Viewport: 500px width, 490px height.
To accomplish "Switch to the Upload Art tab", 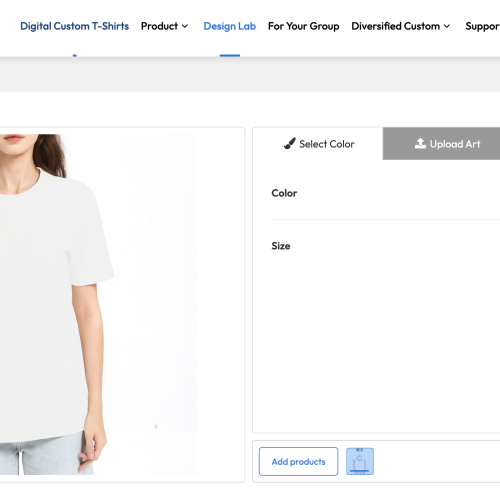I will [441, 144].
